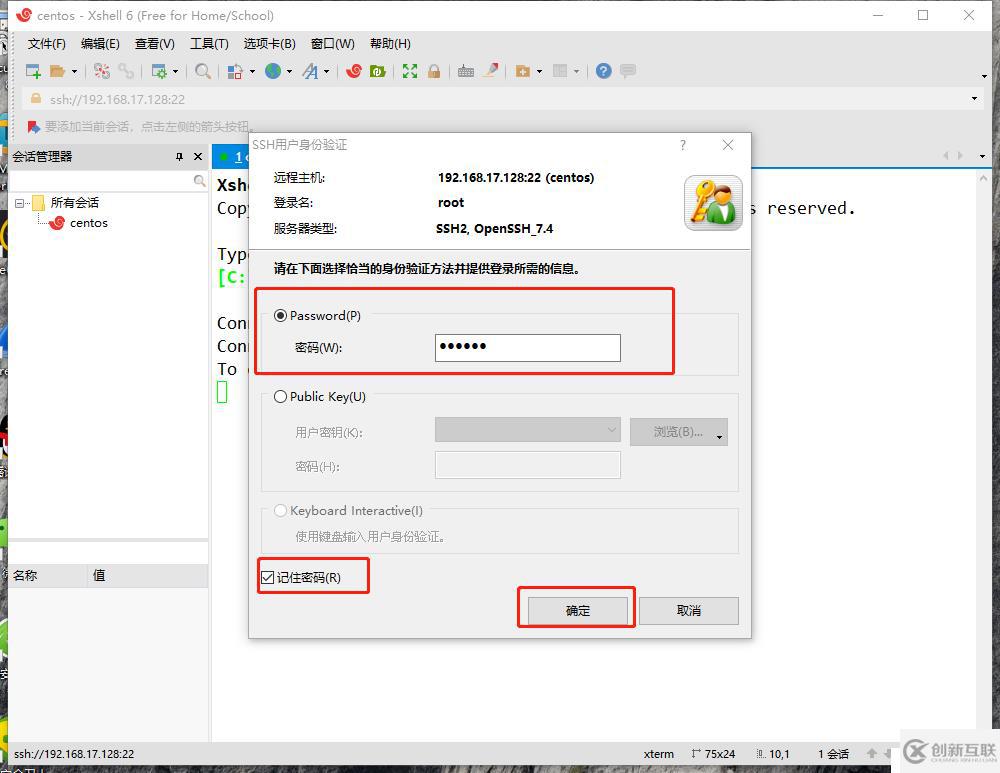1000x773 pixels.
Task: Select the Public Key(U) radio button
Action: click(280, 397)
